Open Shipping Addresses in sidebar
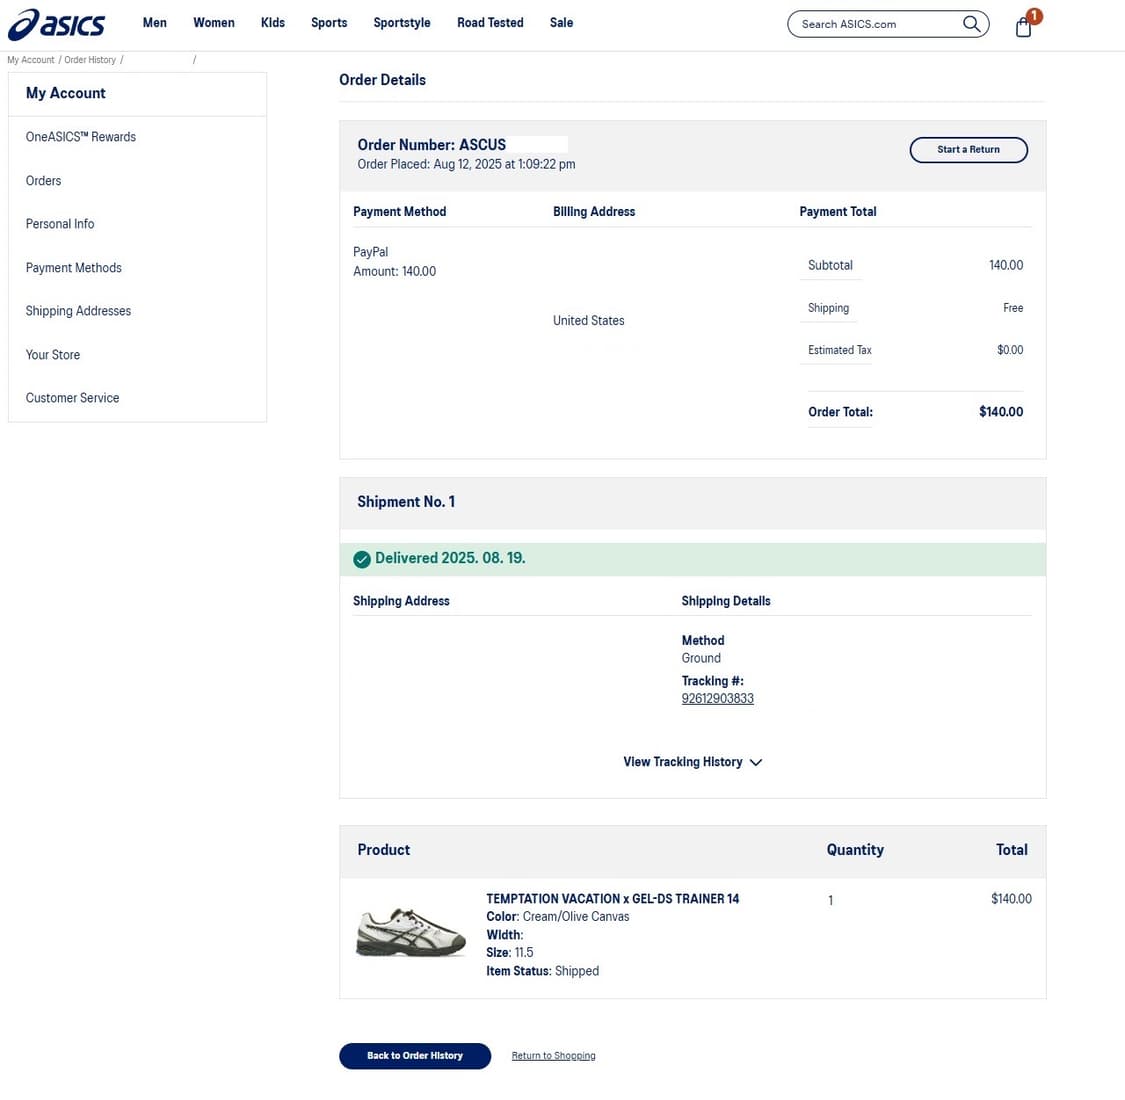 coord(78,311)
